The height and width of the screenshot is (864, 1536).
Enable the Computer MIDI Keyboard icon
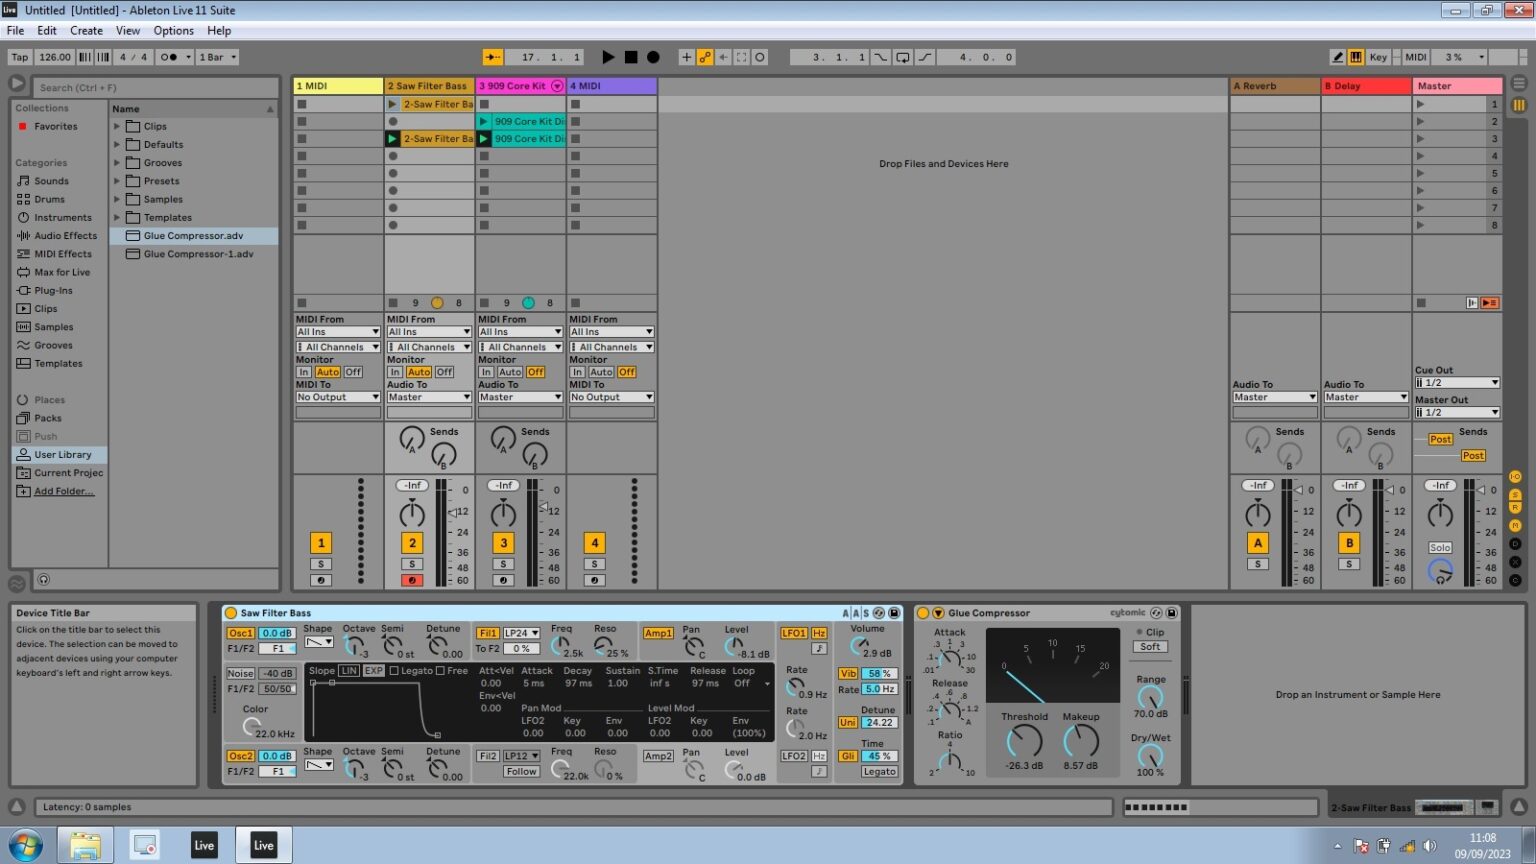coord(1356,57)
